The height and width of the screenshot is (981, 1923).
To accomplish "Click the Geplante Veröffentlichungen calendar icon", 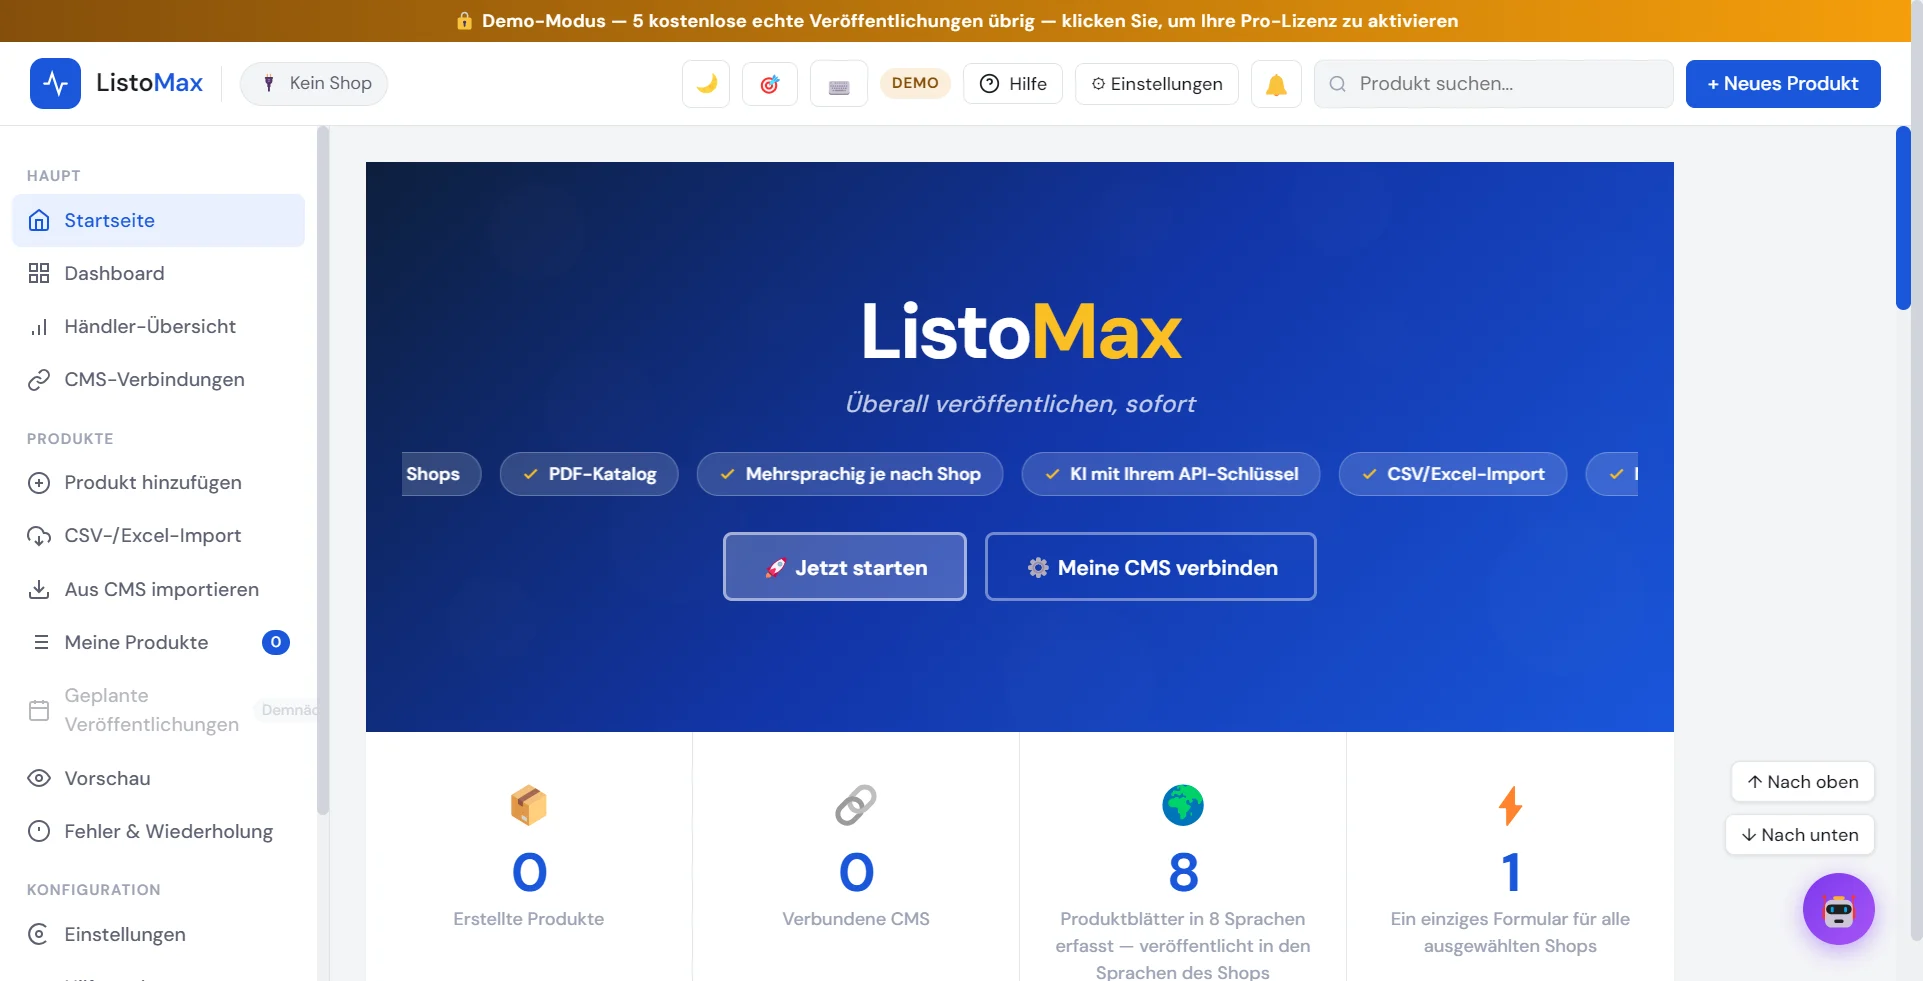I will pyautogui.click(x=39, y=710).
